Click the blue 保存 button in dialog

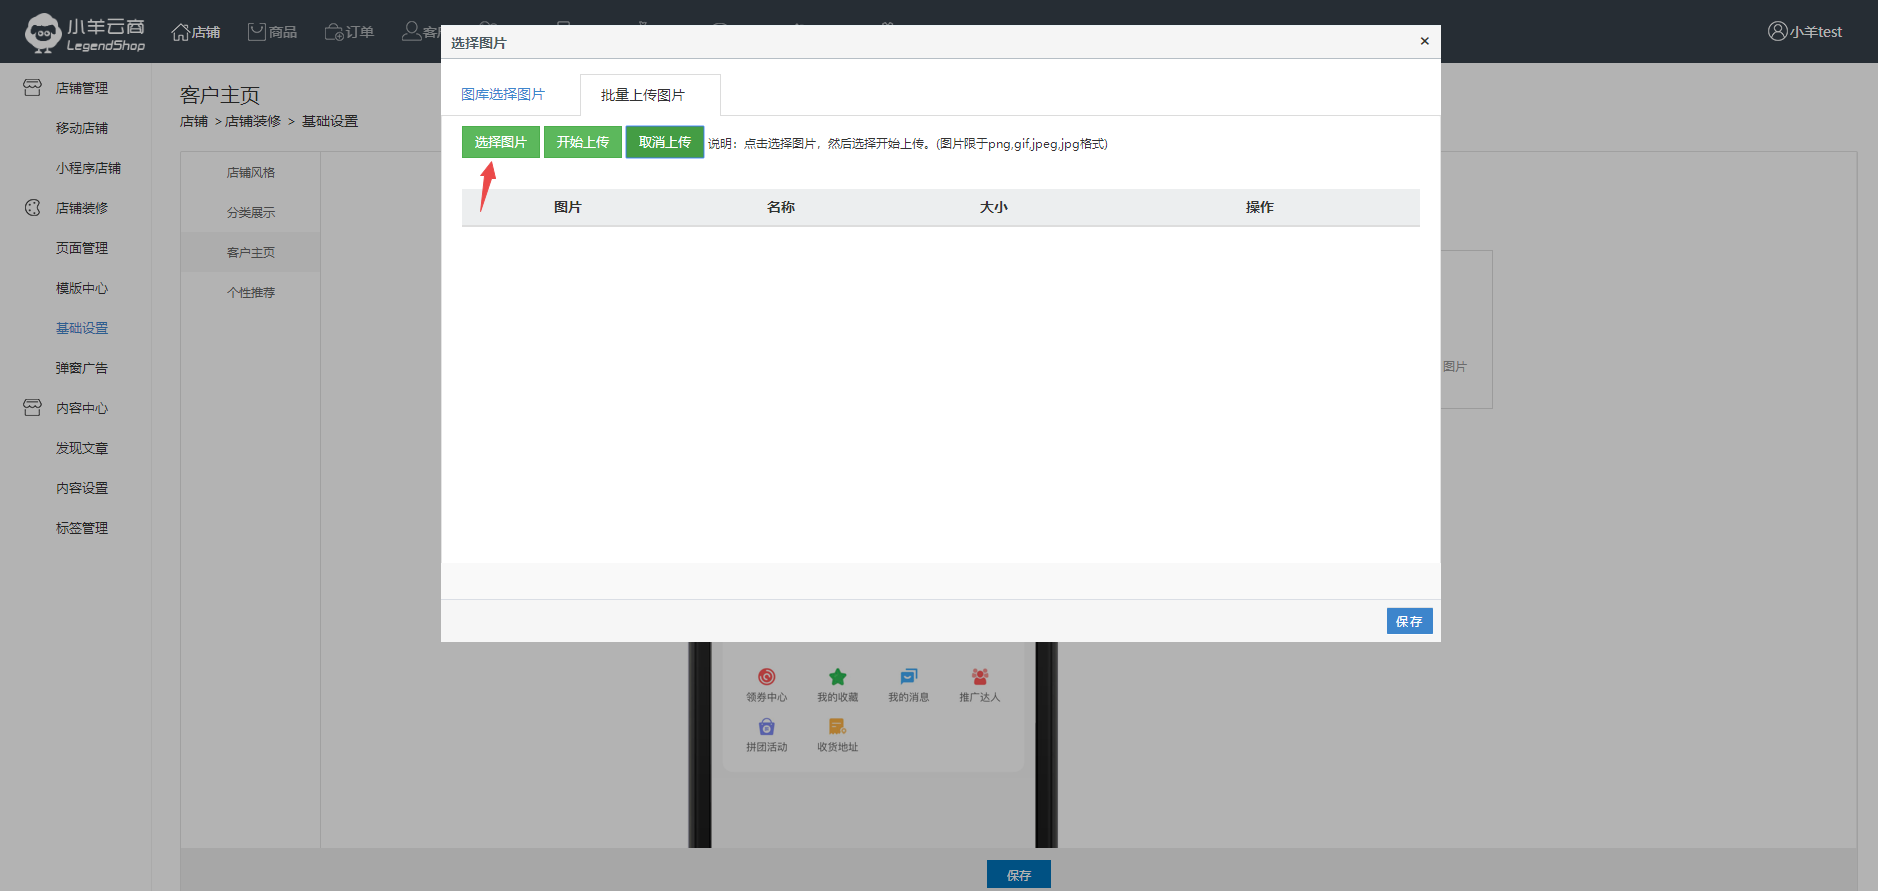point(1409,621)
